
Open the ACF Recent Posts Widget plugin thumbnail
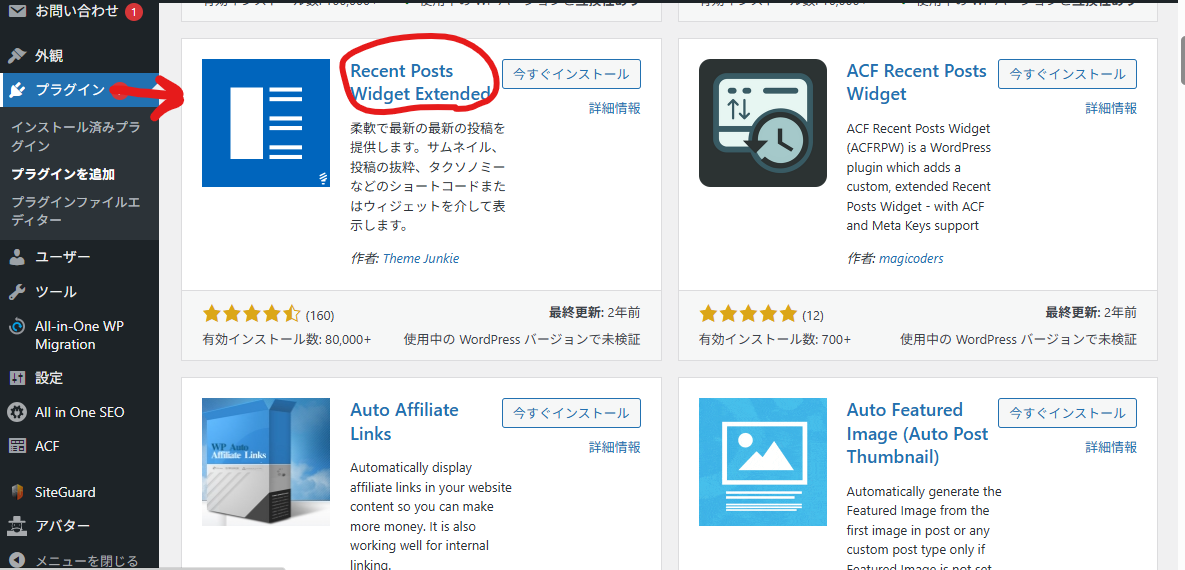[763, 122]
